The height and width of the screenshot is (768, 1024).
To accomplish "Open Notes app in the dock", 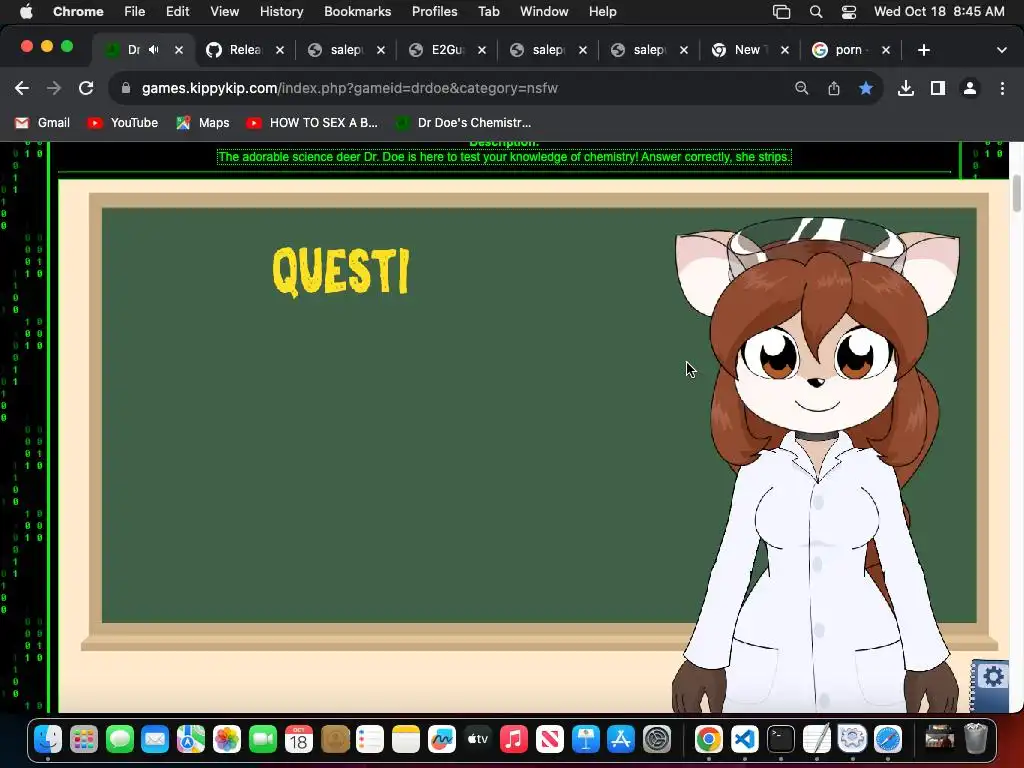I will (406, 739).
